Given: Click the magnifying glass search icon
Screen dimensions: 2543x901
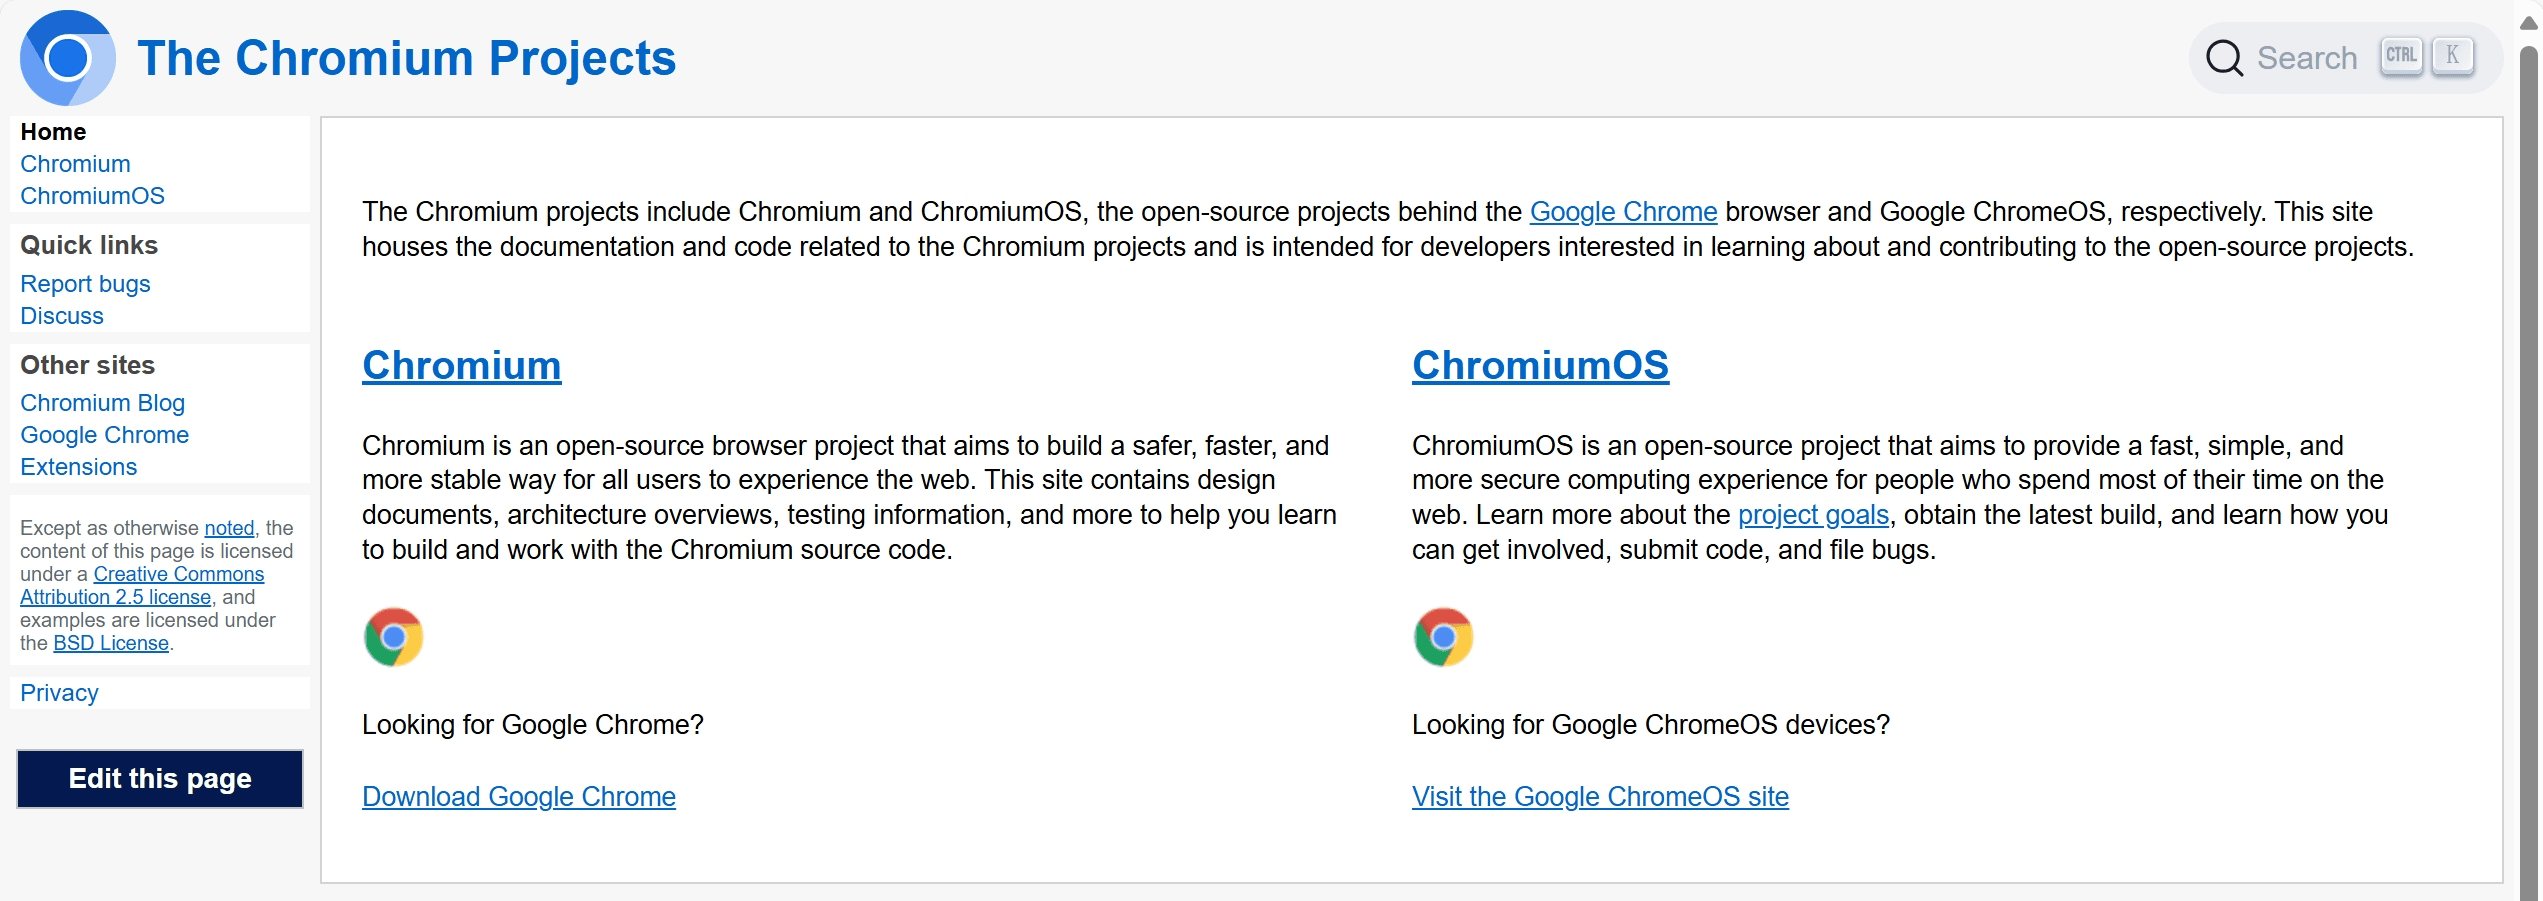Looking at the screenshot, I should 2223,58.
